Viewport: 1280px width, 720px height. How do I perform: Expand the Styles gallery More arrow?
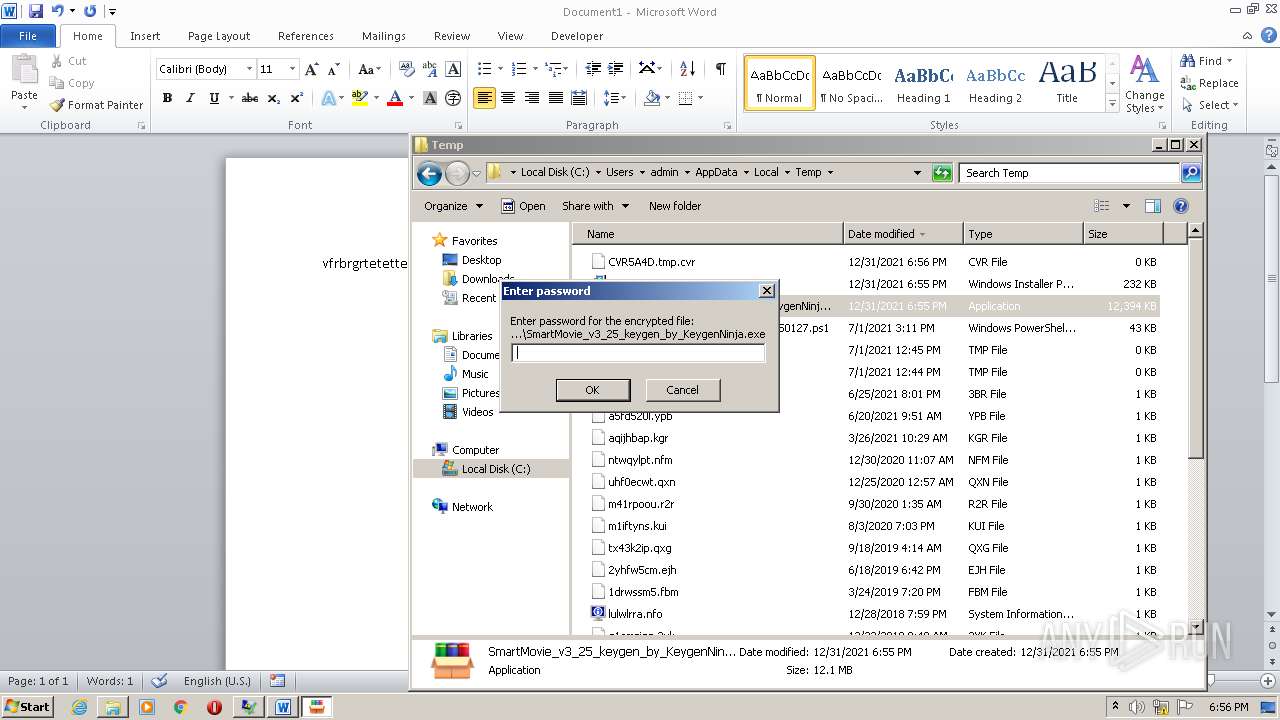pyautogui.click(x=1112, y=104)
